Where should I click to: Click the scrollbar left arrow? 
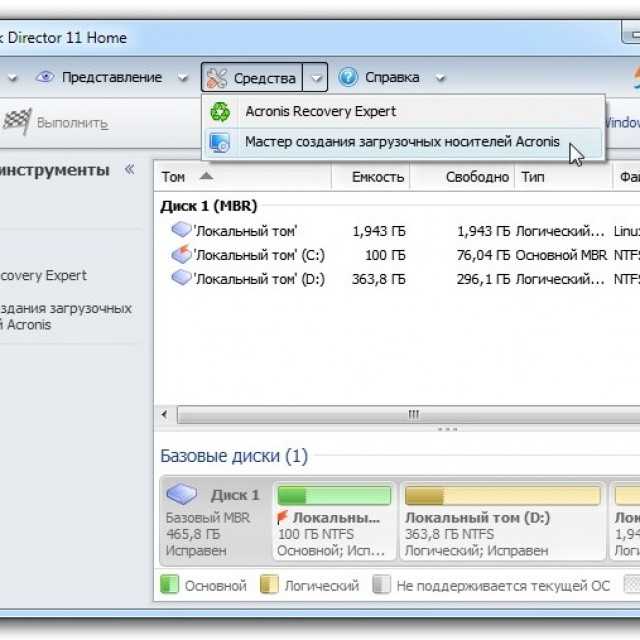(164, 415)
